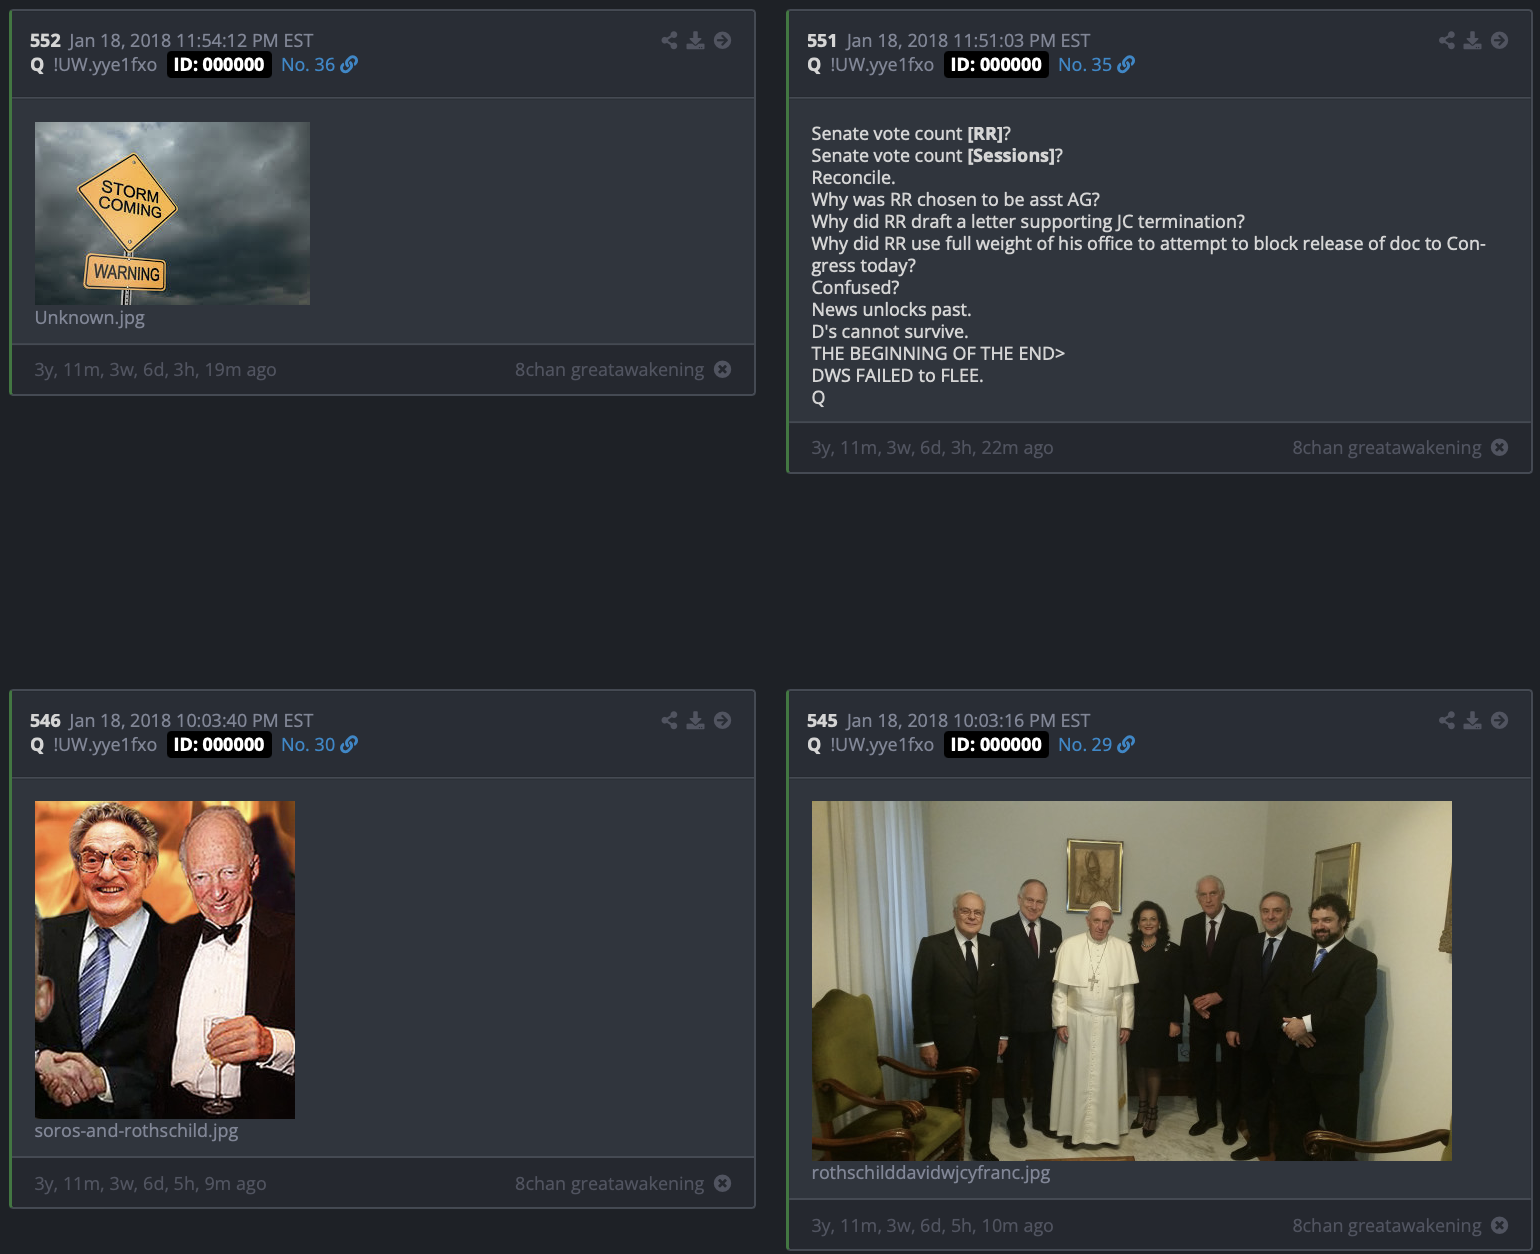Click post number 552 in the header
This screenshot has height=1254, width=1540.
[x=45, y=40]
